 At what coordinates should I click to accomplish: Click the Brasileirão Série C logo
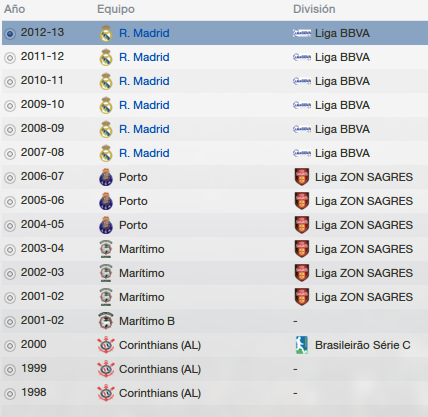click(302, 345)
